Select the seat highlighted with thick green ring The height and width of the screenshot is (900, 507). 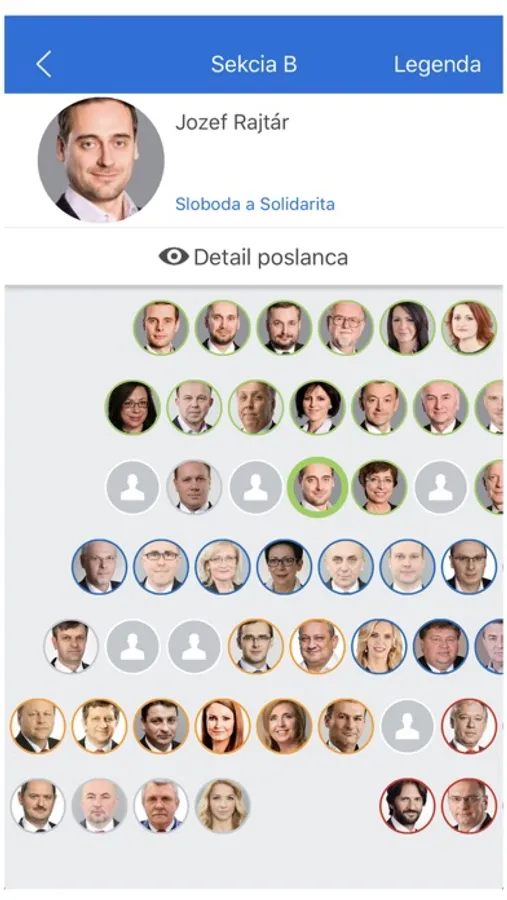click(318, 487)
